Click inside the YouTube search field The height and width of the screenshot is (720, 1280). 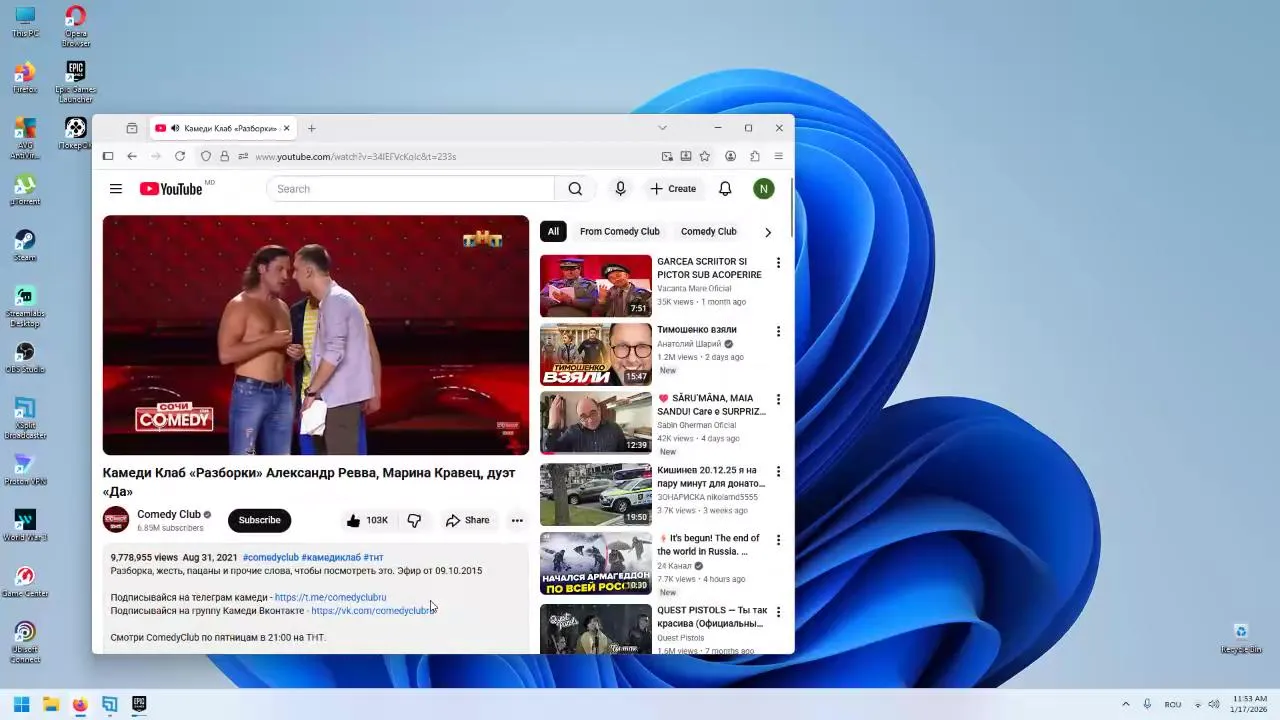410,189
